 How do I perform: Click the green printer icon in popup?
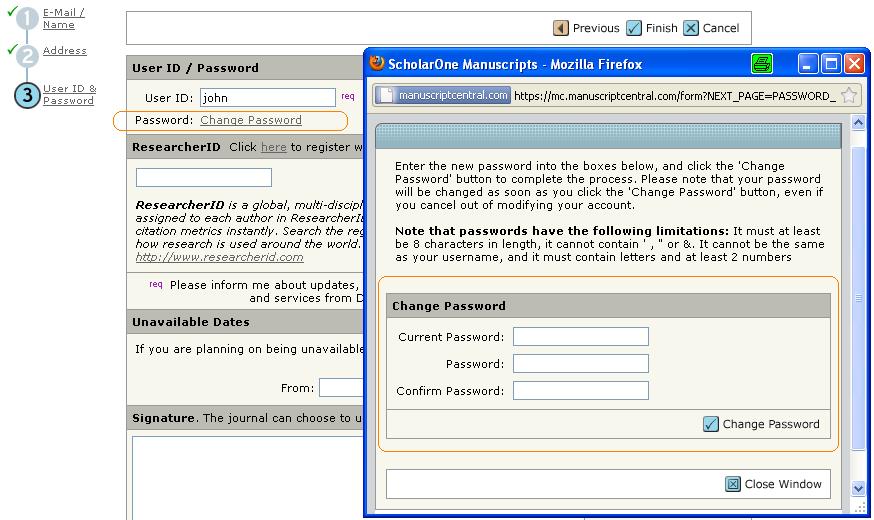coord(762,64)
